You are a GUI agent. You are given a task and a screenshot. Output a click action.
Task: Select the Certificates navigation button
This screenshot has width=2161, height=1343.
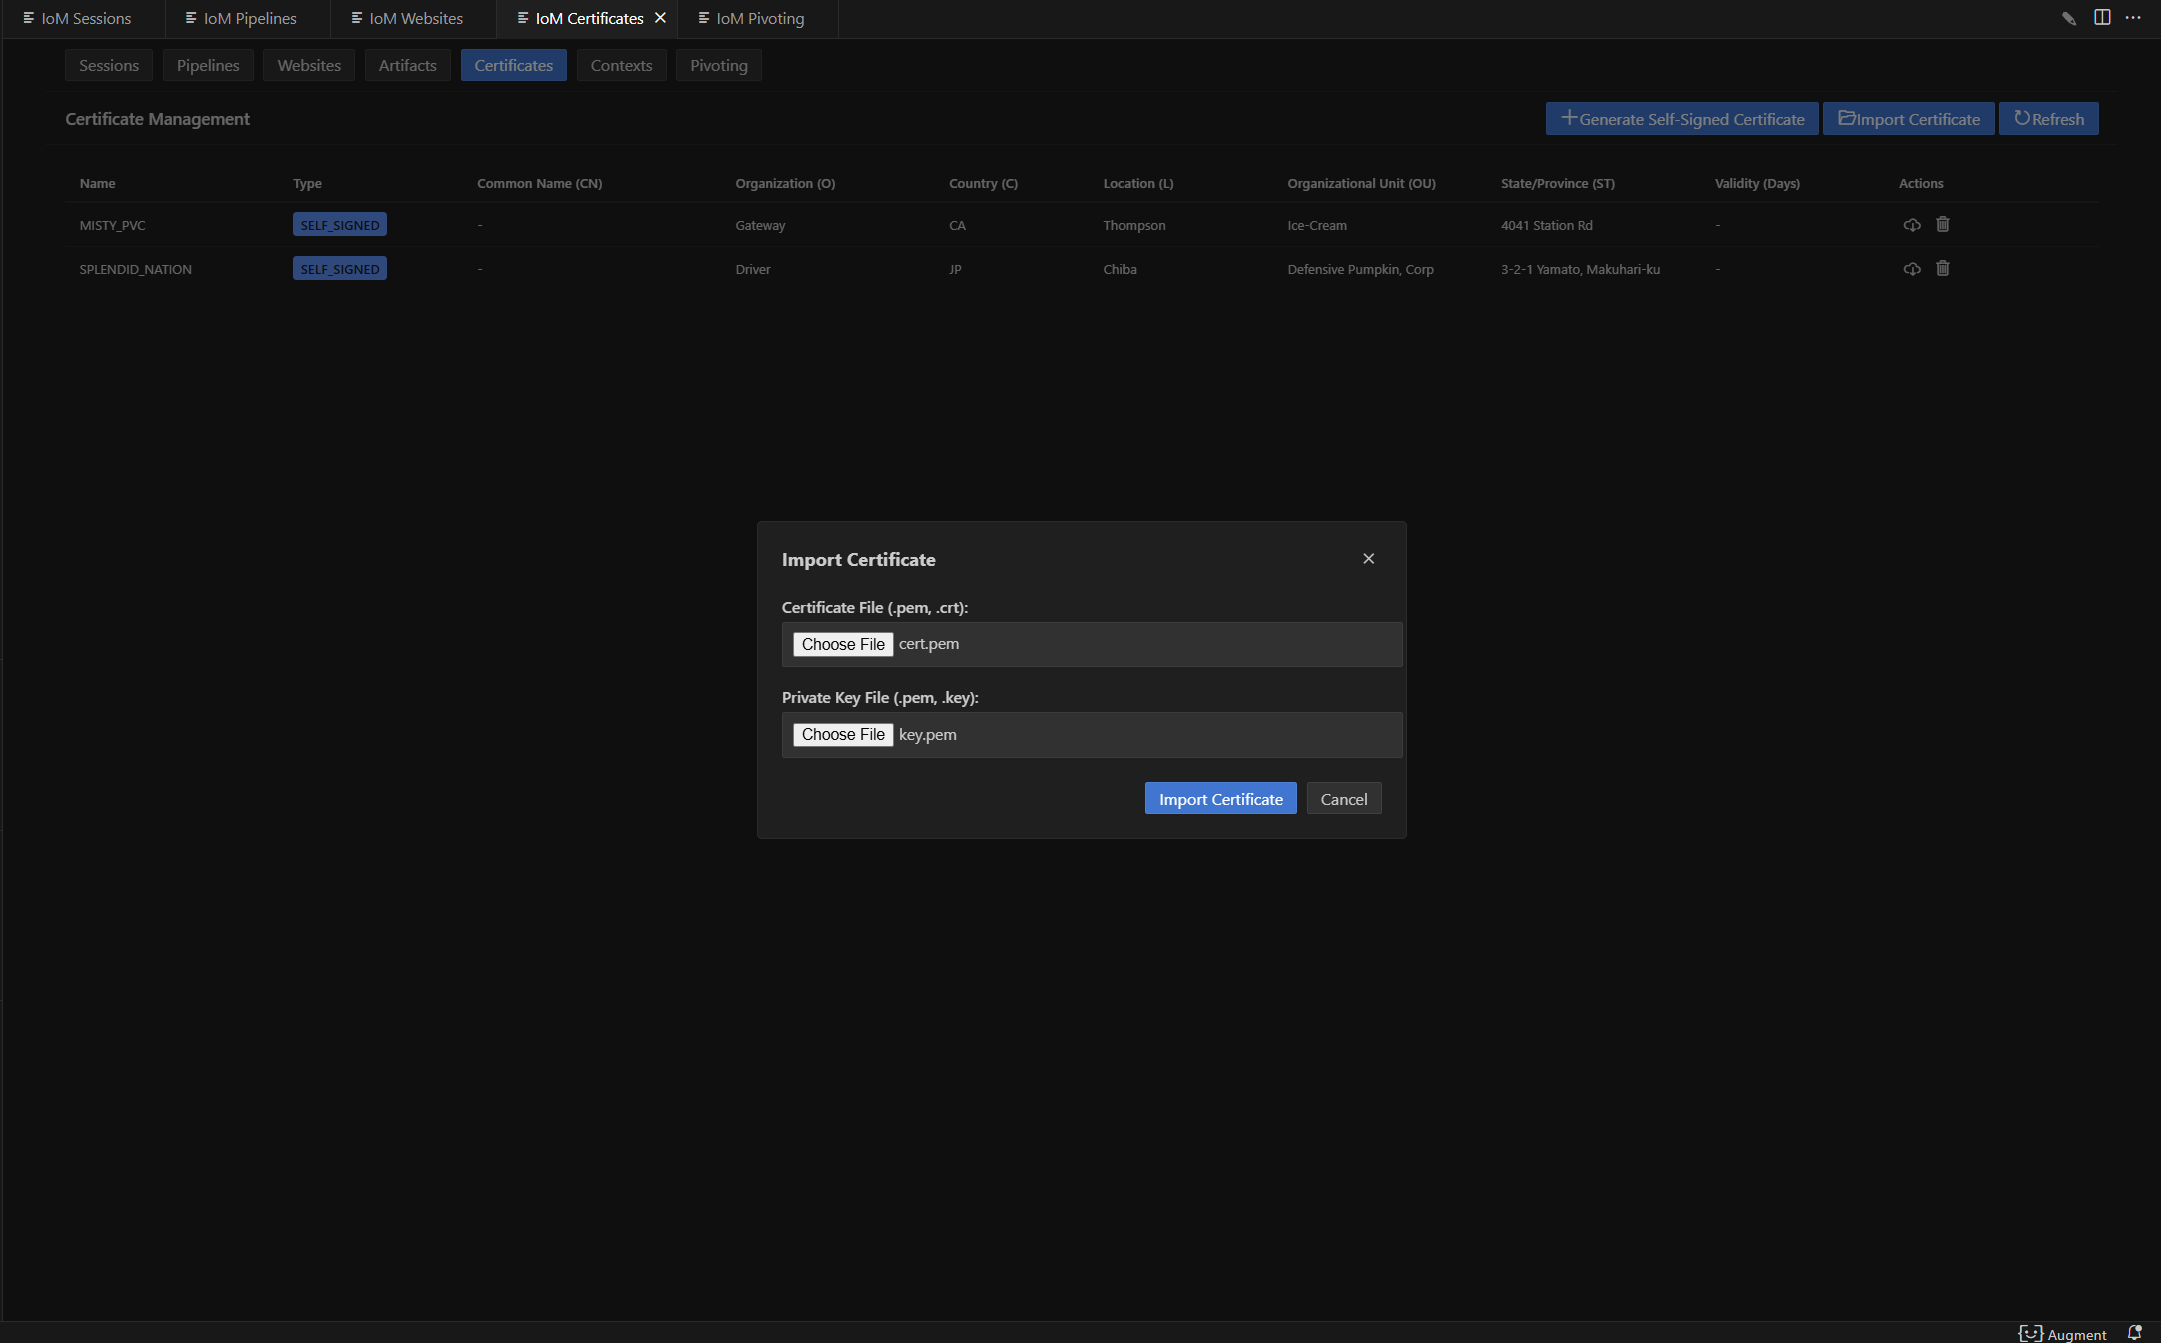pos(513,65)
